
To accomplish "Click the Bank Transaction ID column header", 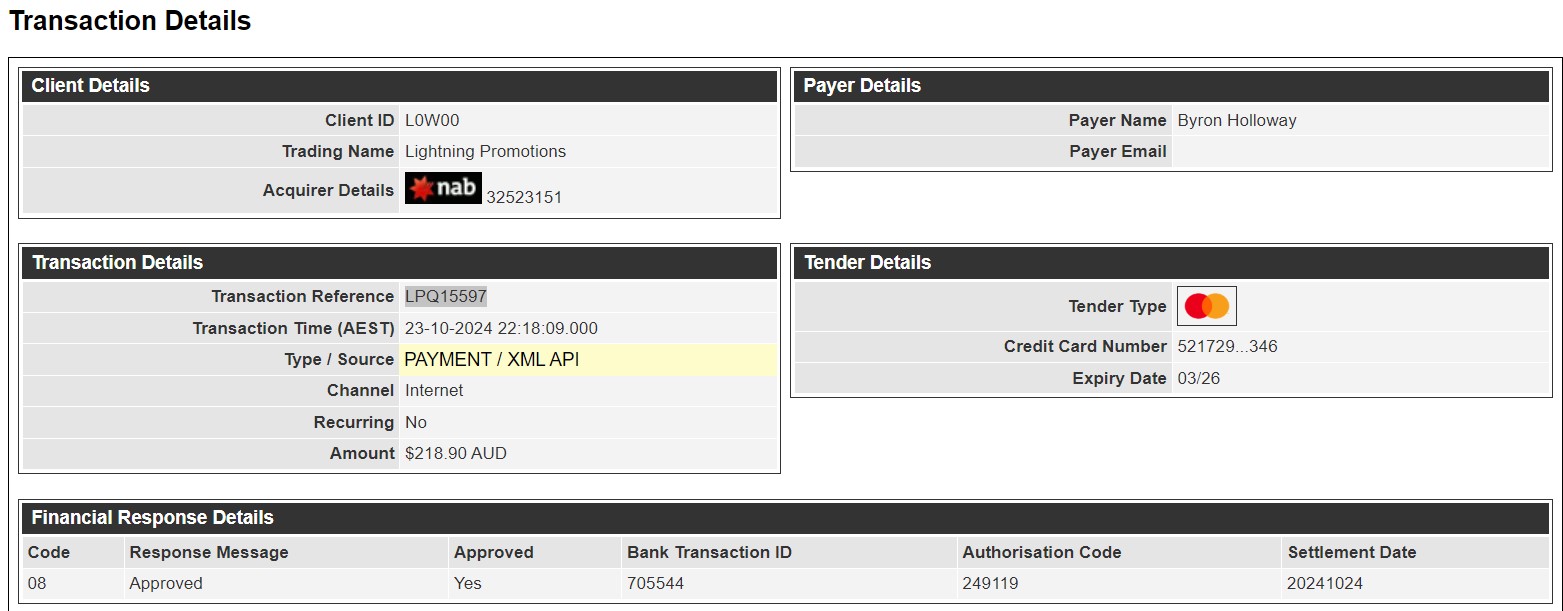I will (x=709, y=553).
